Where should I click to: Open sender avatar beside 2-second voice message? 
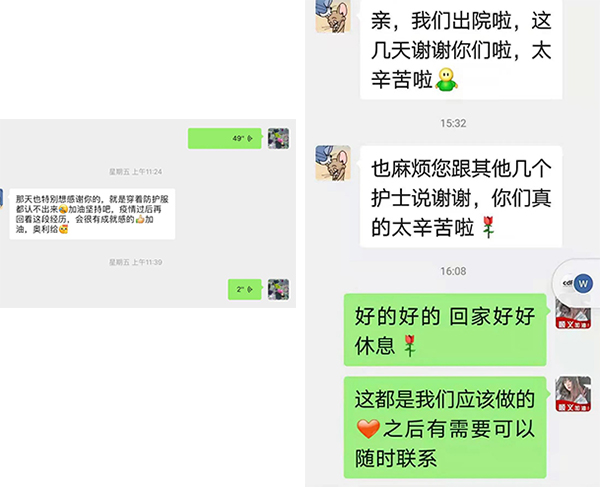[x=278, y=289]
